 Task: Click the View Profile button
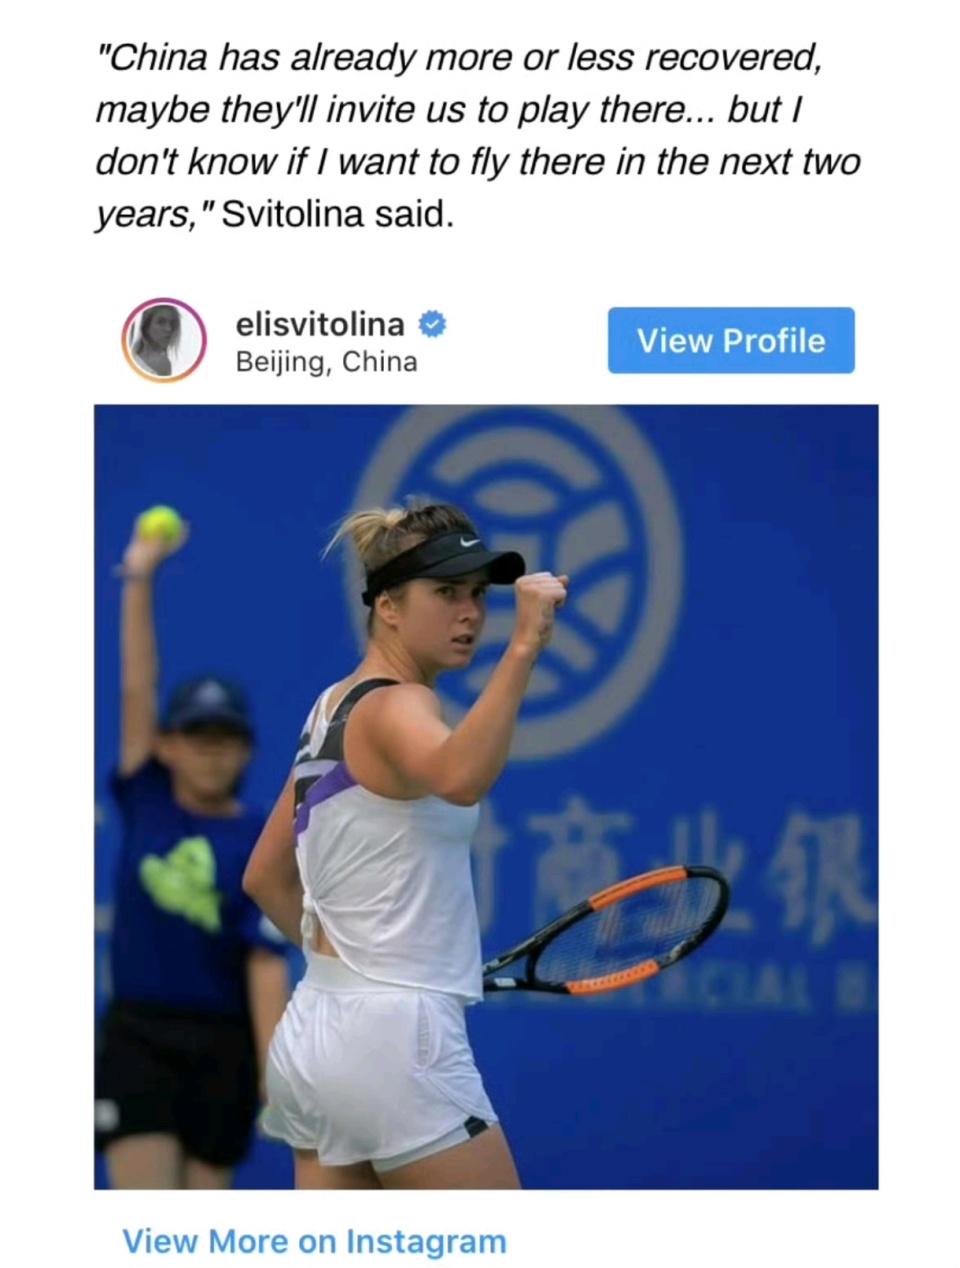pyautogui.click(x=731, y=340)
